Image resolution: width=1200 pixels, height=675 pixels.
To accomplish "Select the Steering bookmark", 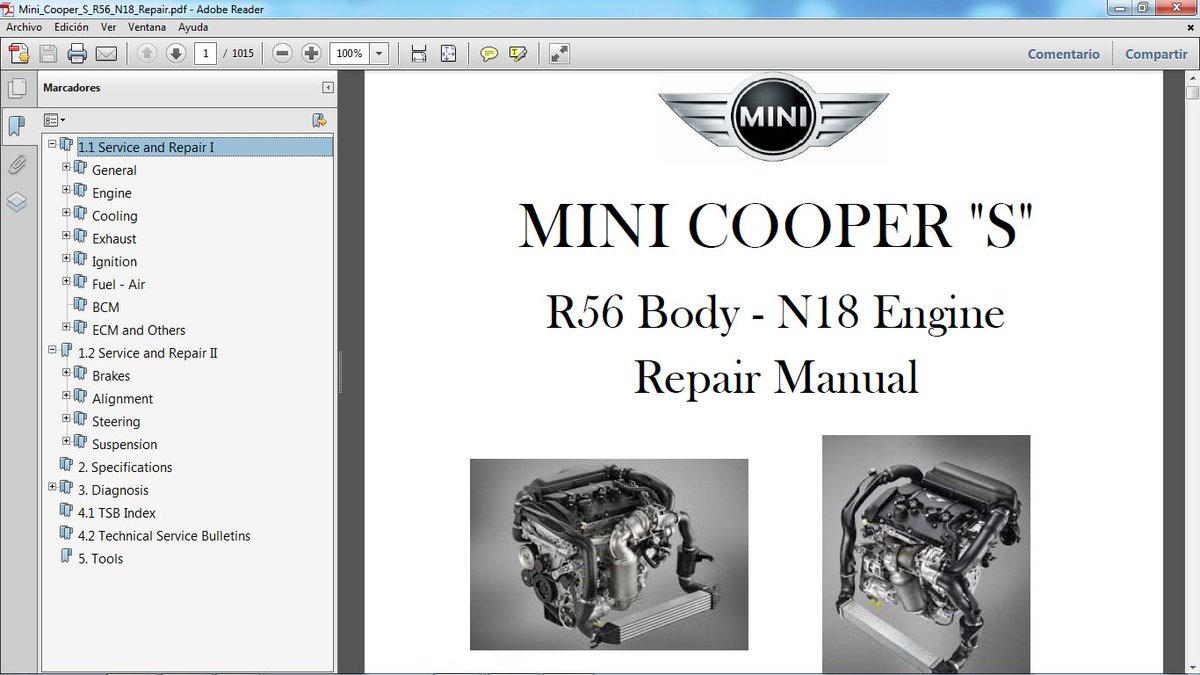I will [x=116, y=422].
